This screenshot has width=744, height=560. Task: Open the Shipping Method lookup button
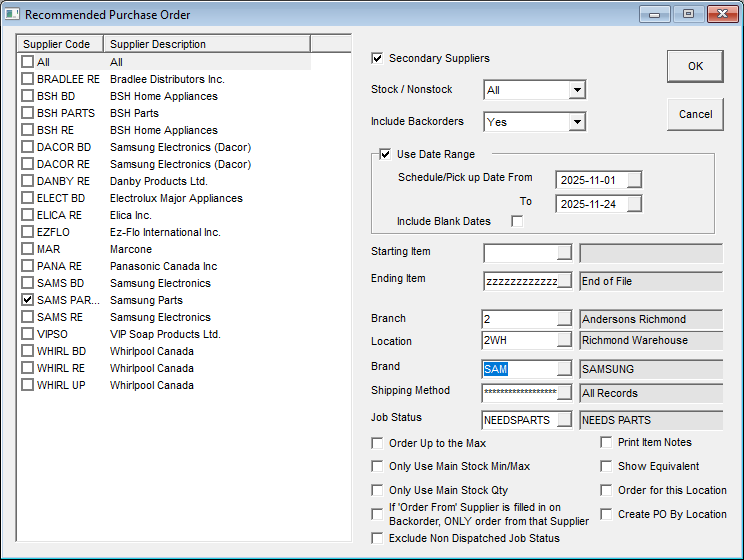point(565,392)
